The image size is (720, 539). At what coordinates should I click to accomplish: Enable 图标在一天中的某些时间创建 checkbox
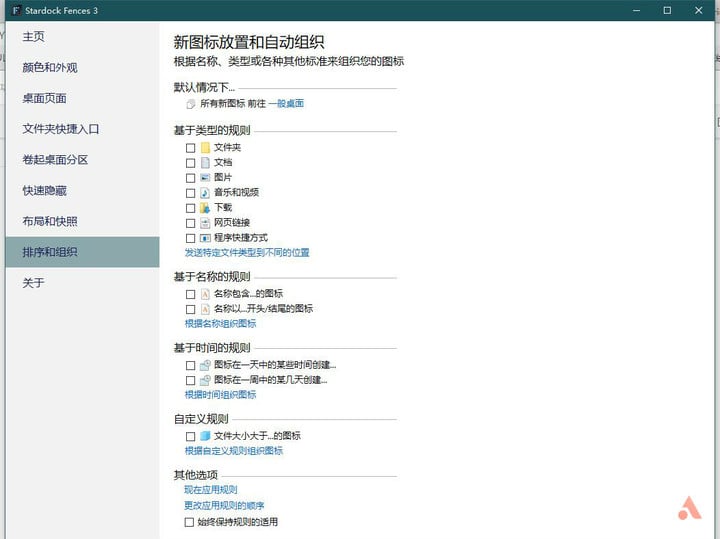[x=191, y=365]
